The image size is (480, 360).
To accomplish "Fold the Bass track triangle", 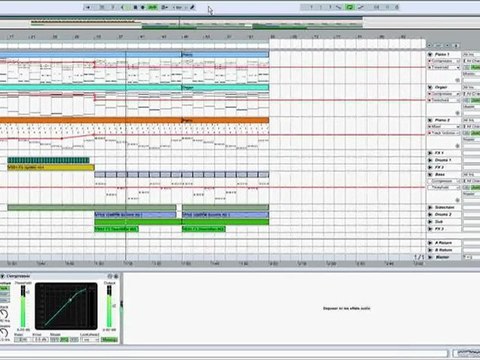I will (430, 175).
